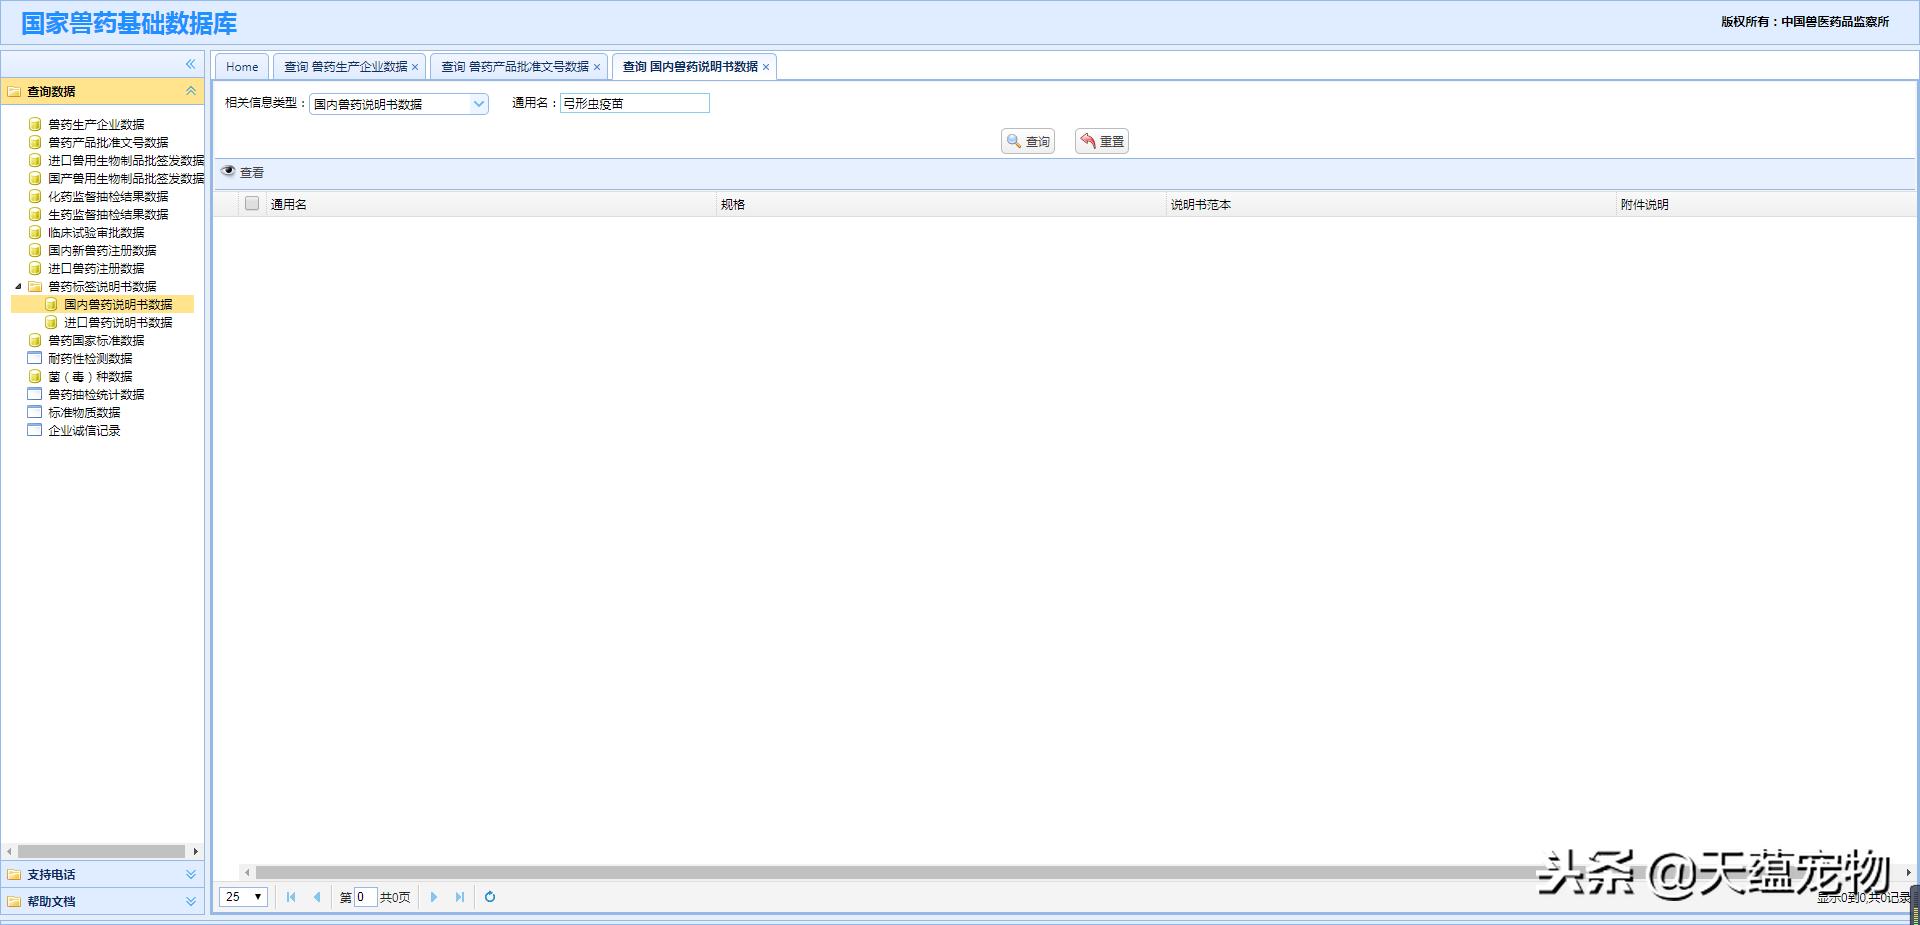Expand the 支持电话 panel

point(190,875)
